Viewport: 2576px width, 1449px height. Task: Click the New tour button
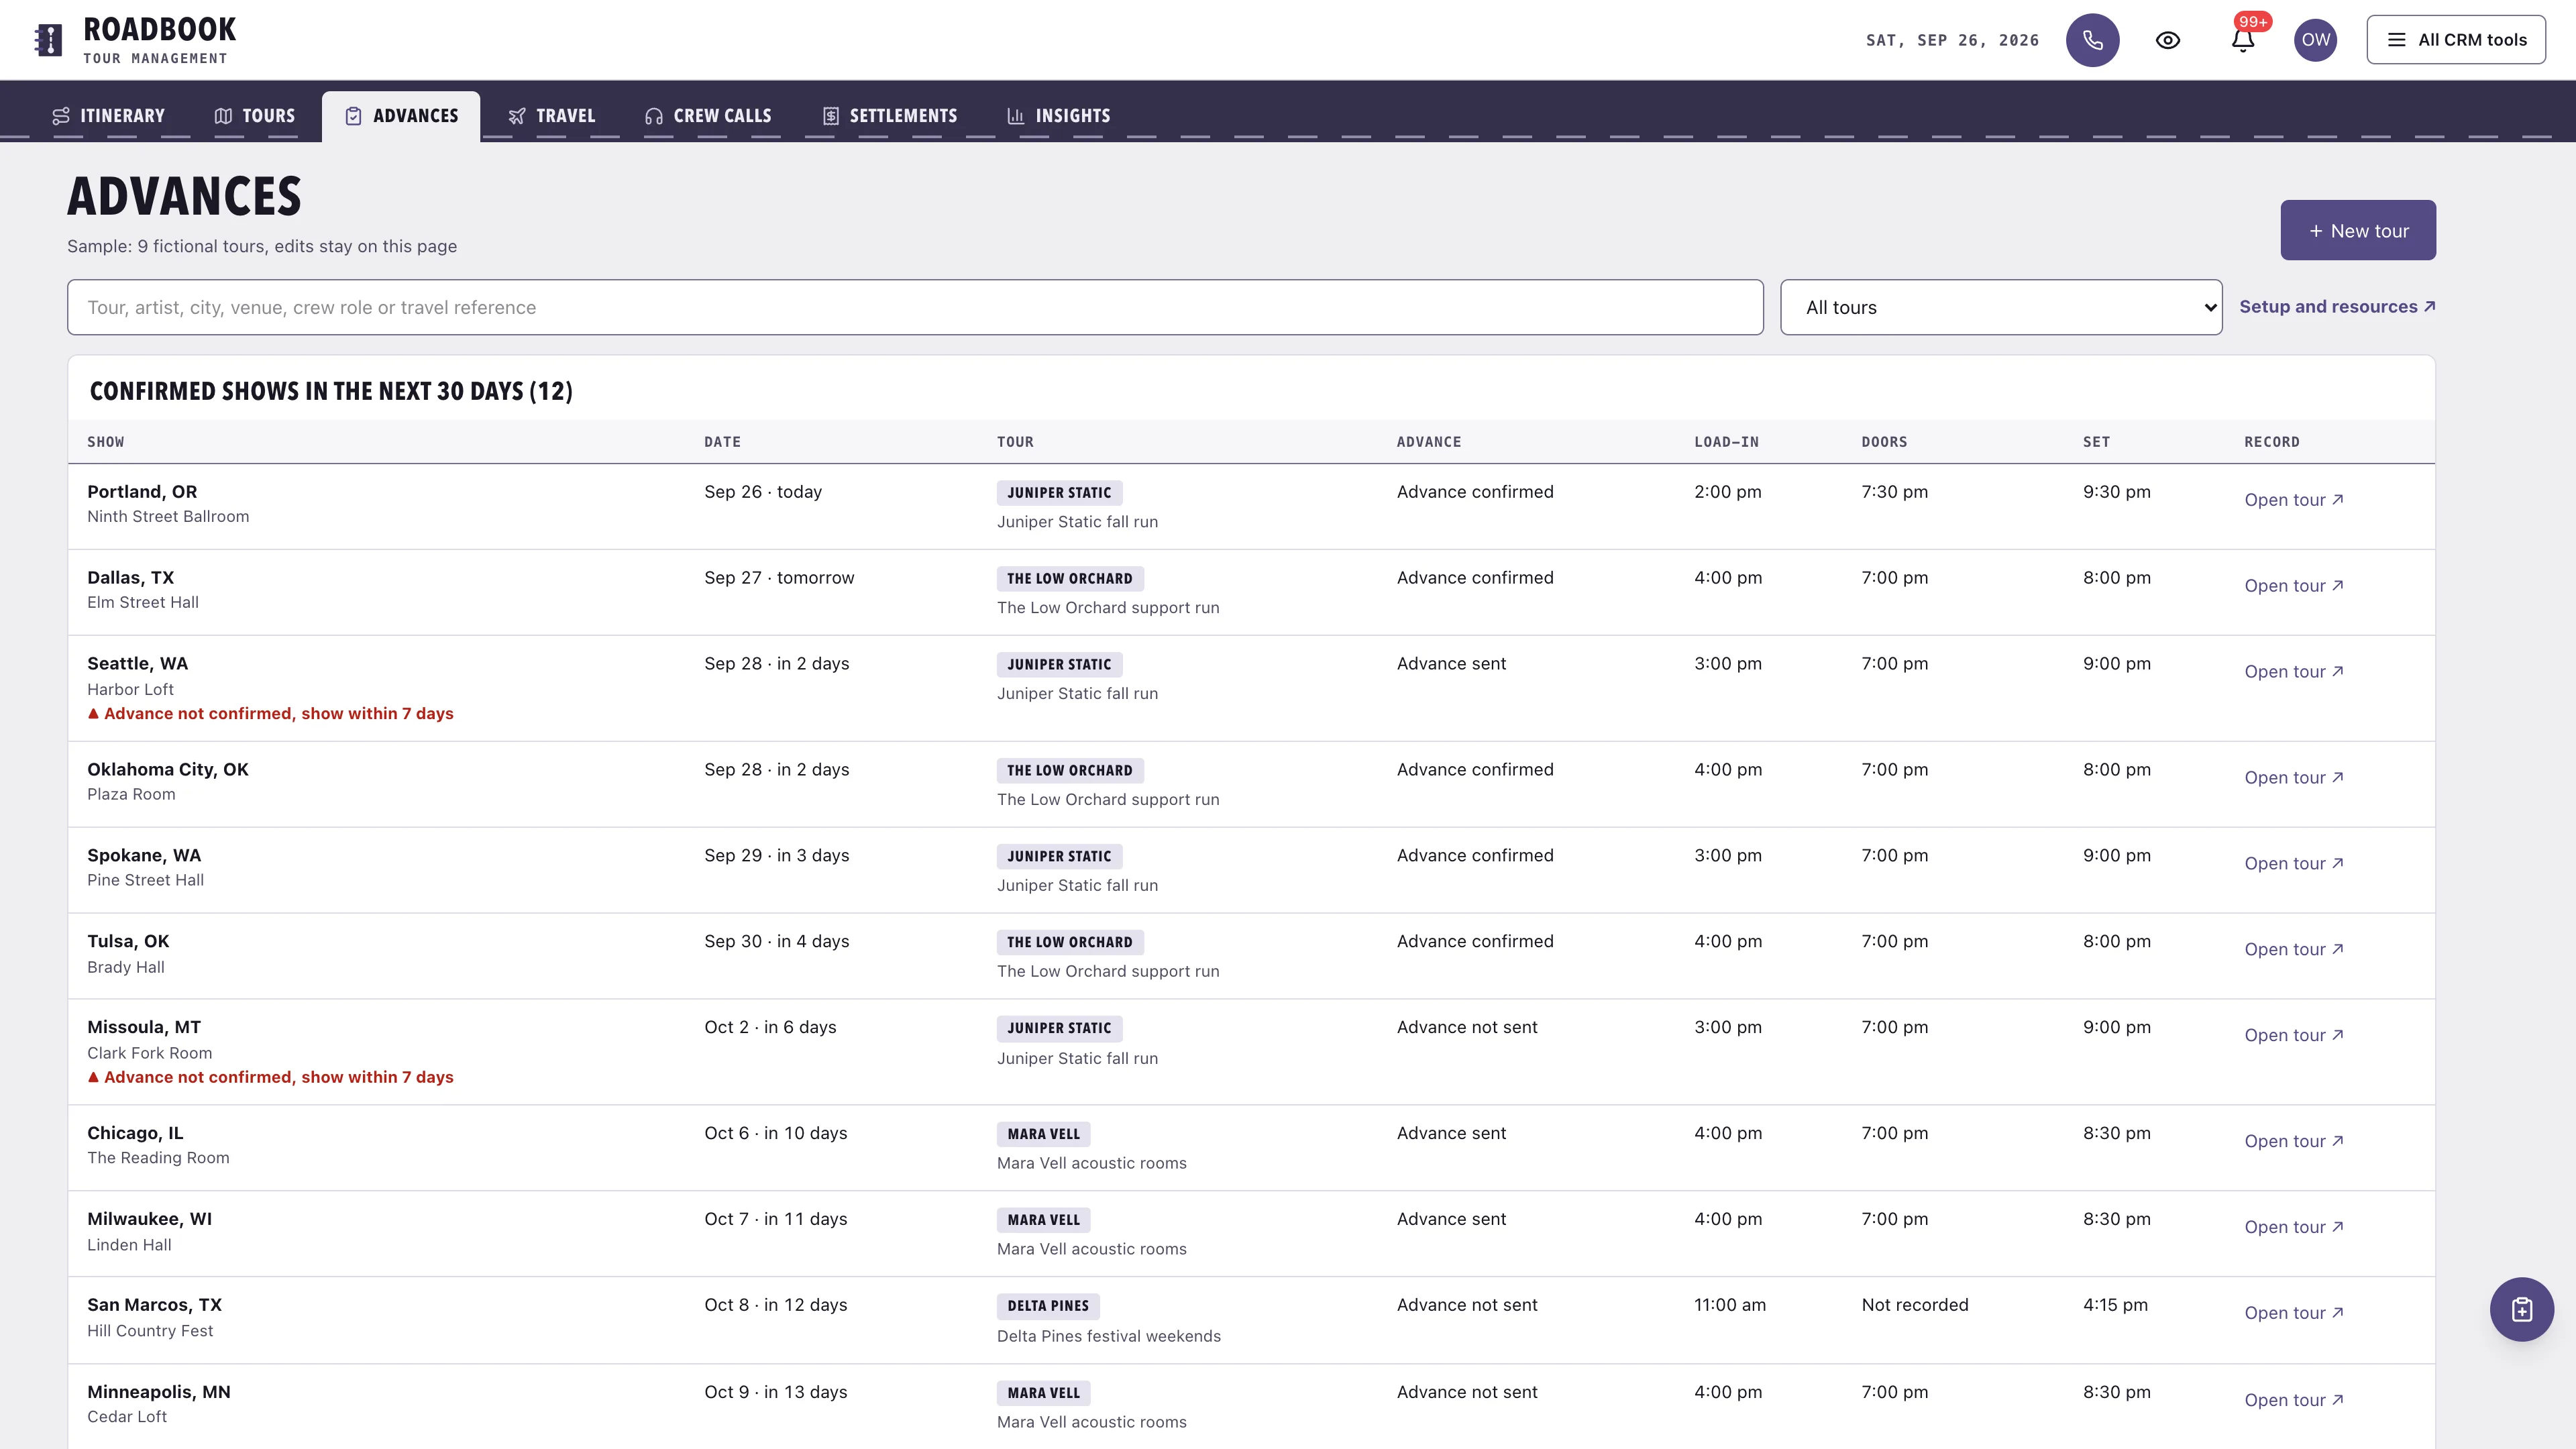tap(2358, 230)
